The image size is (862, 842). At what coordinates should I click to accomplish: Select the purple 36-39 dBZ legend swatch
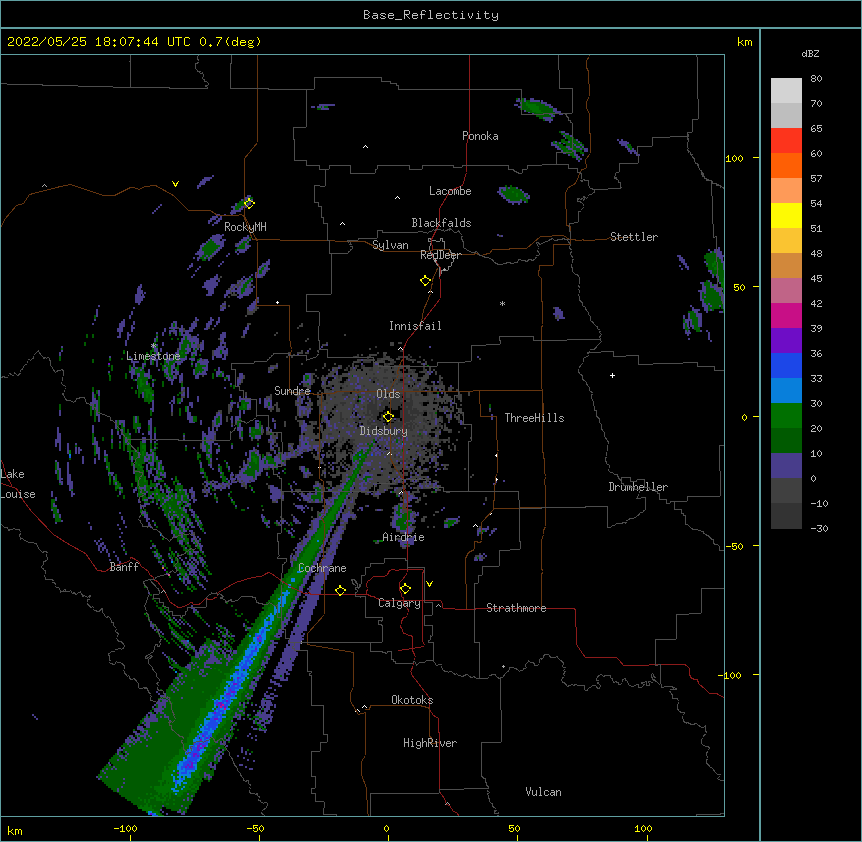coord(786,341)
